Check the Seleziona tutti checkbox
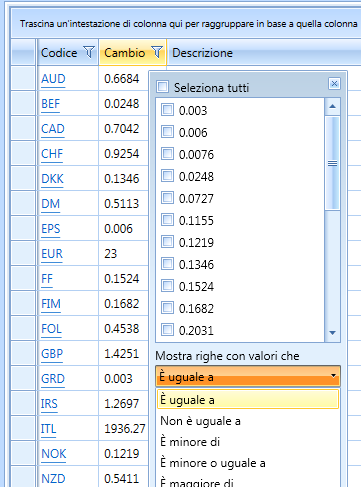This screenshot has width=361, height=487. (163, 87)
